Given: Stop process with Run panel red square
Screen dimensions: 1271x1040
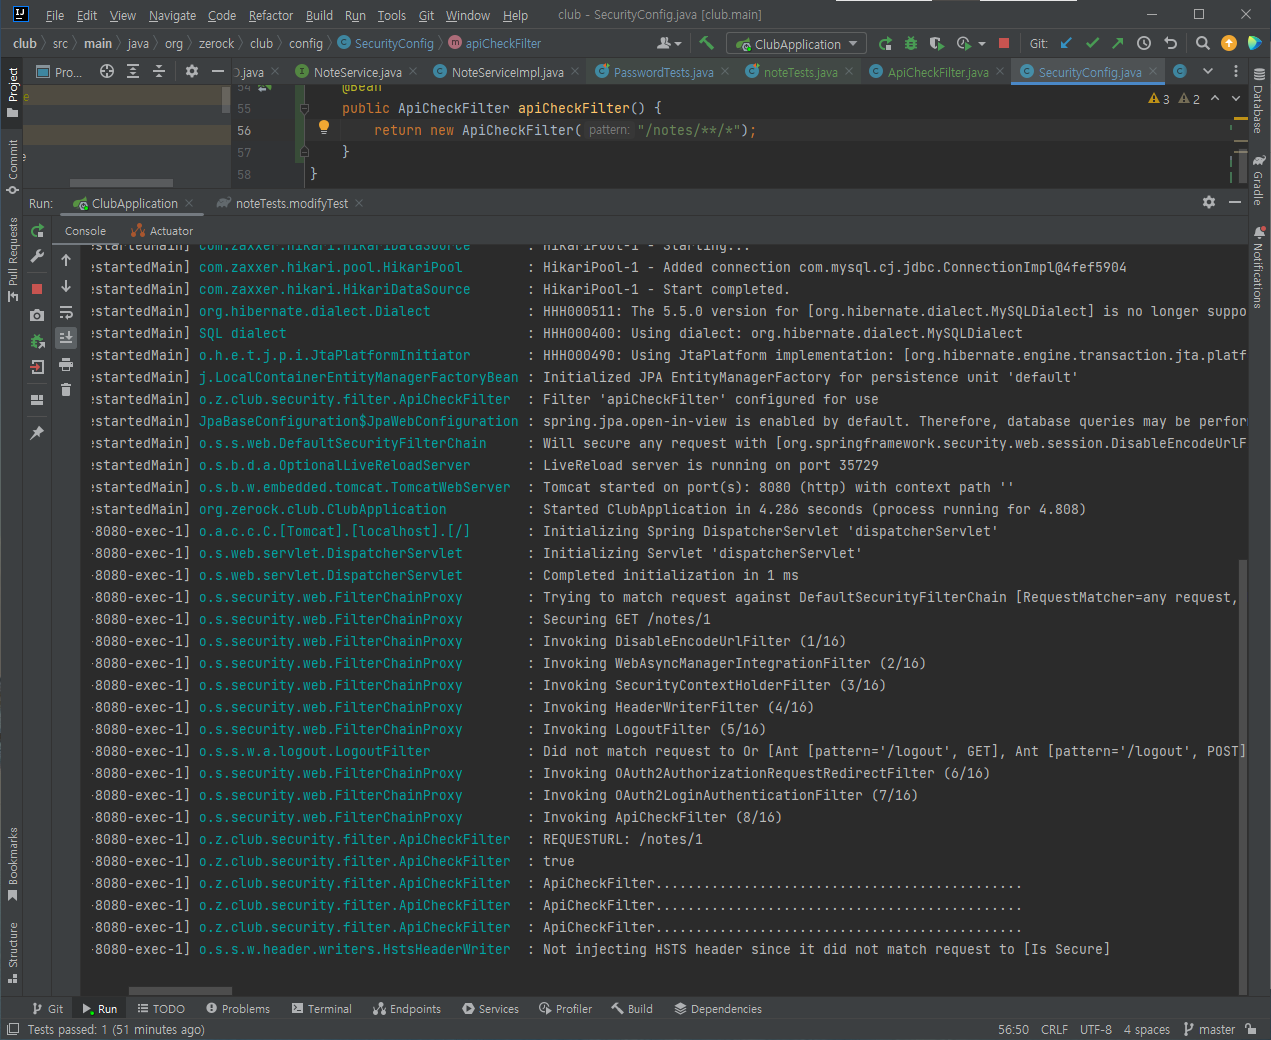Looking at the screenshot, I should pyautogui.click(x=37, y=289).
